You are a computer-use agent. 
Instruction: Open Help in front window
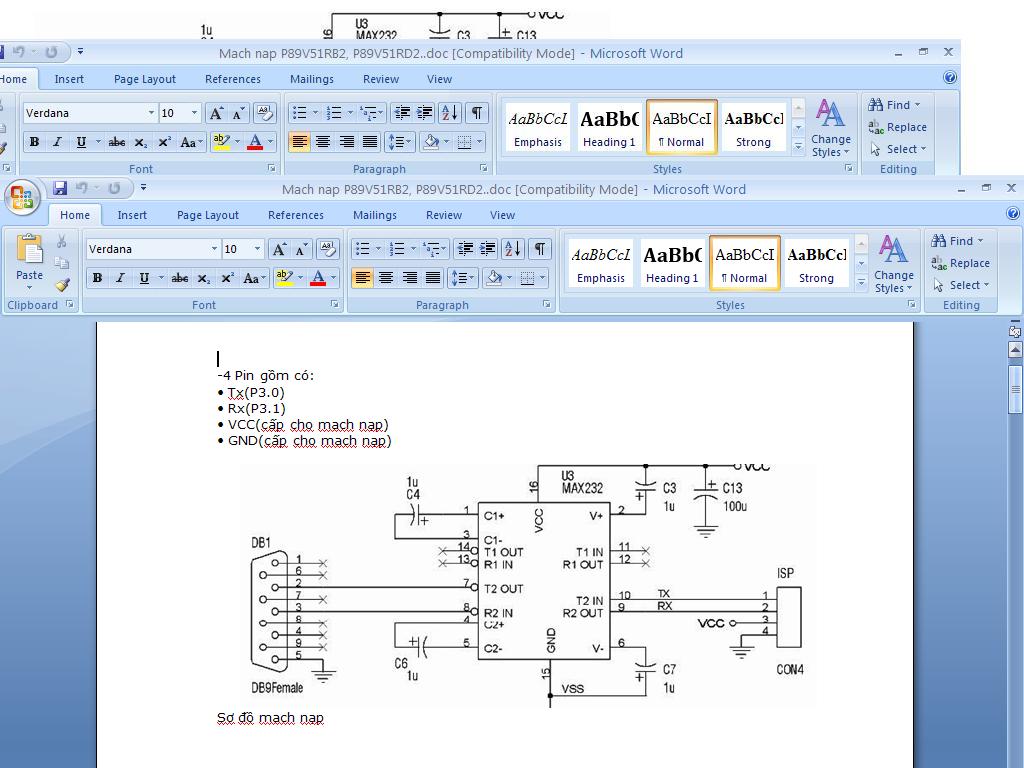point(1013,214)
